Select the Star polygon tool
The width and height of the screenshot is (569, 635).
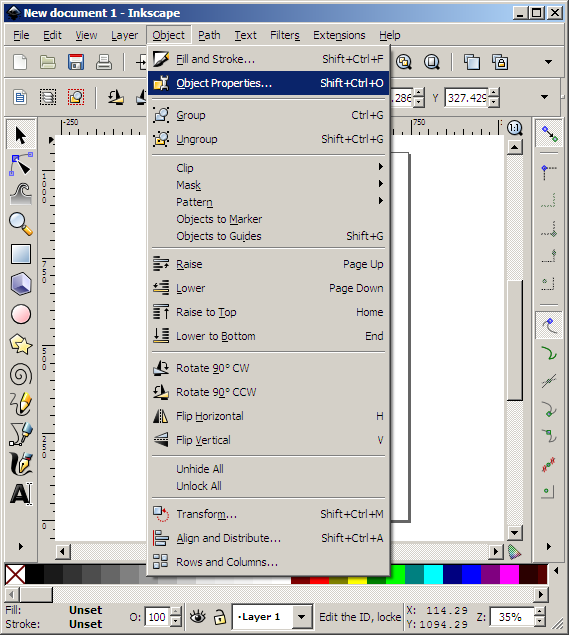point(21,344)
